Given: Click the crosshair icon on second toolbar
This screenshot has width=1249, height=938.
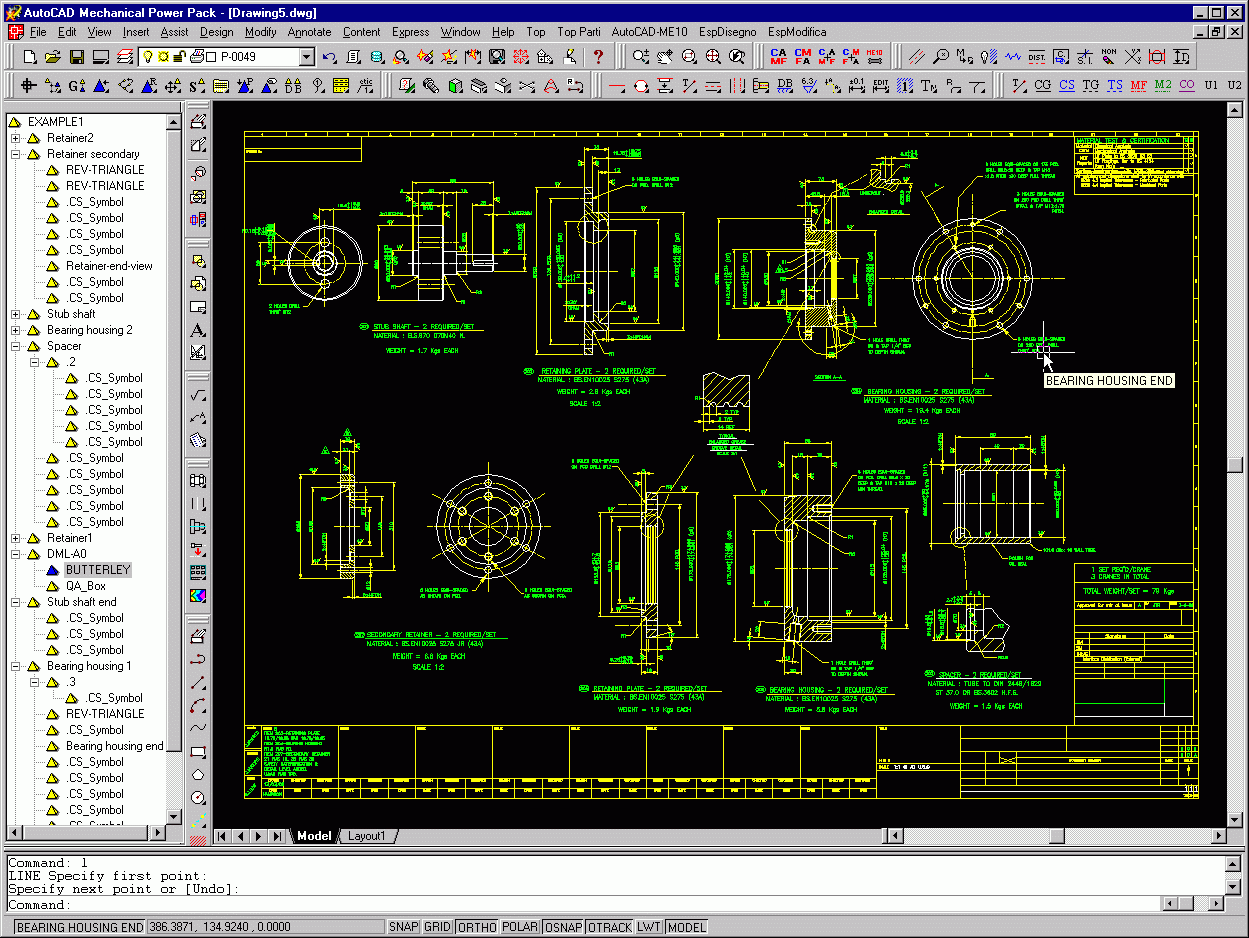Looking at the screenshot, I should click(x=27, y=85).
